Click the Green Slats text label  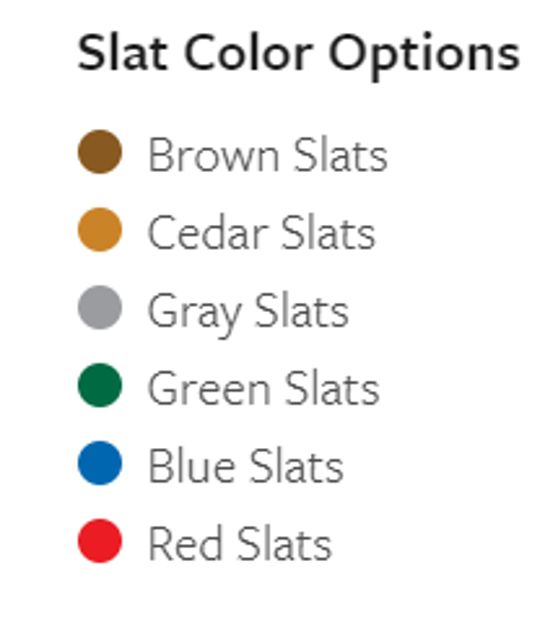263,389
